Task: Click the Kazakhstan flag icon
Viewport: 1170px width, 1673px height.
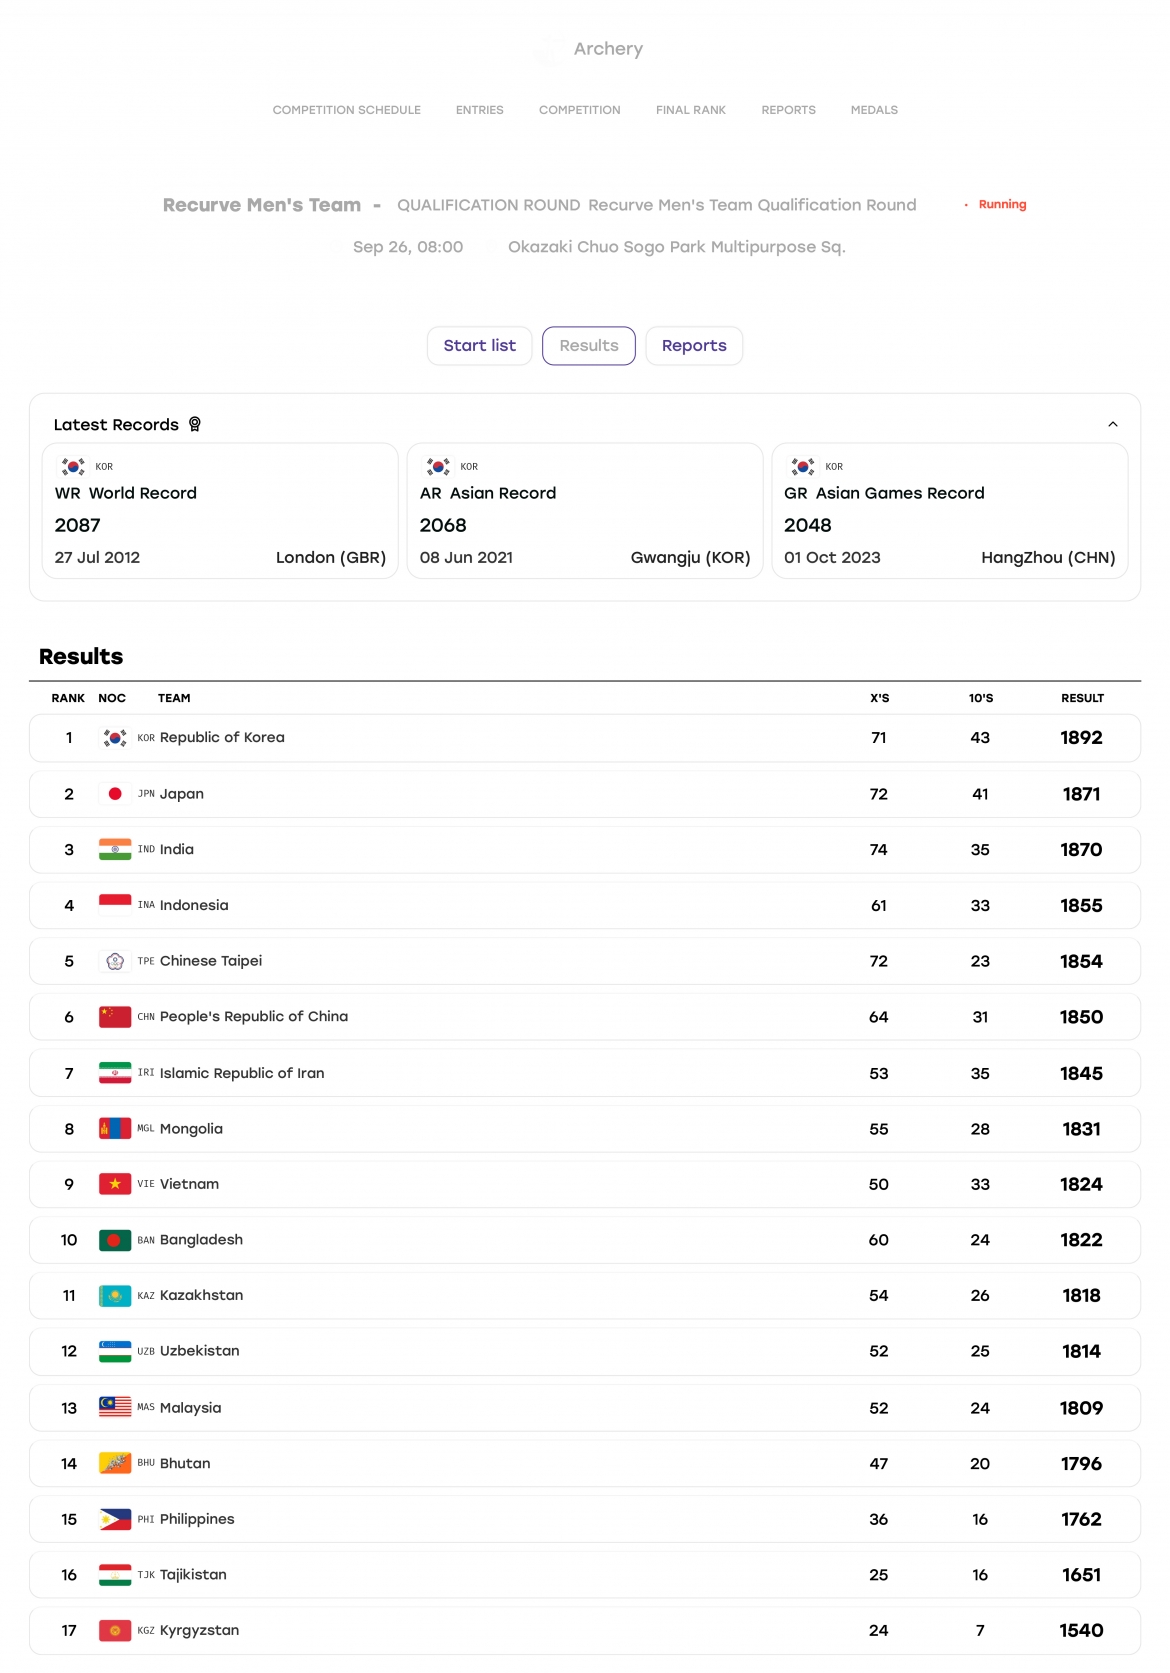Action: tap(115, 1296)
